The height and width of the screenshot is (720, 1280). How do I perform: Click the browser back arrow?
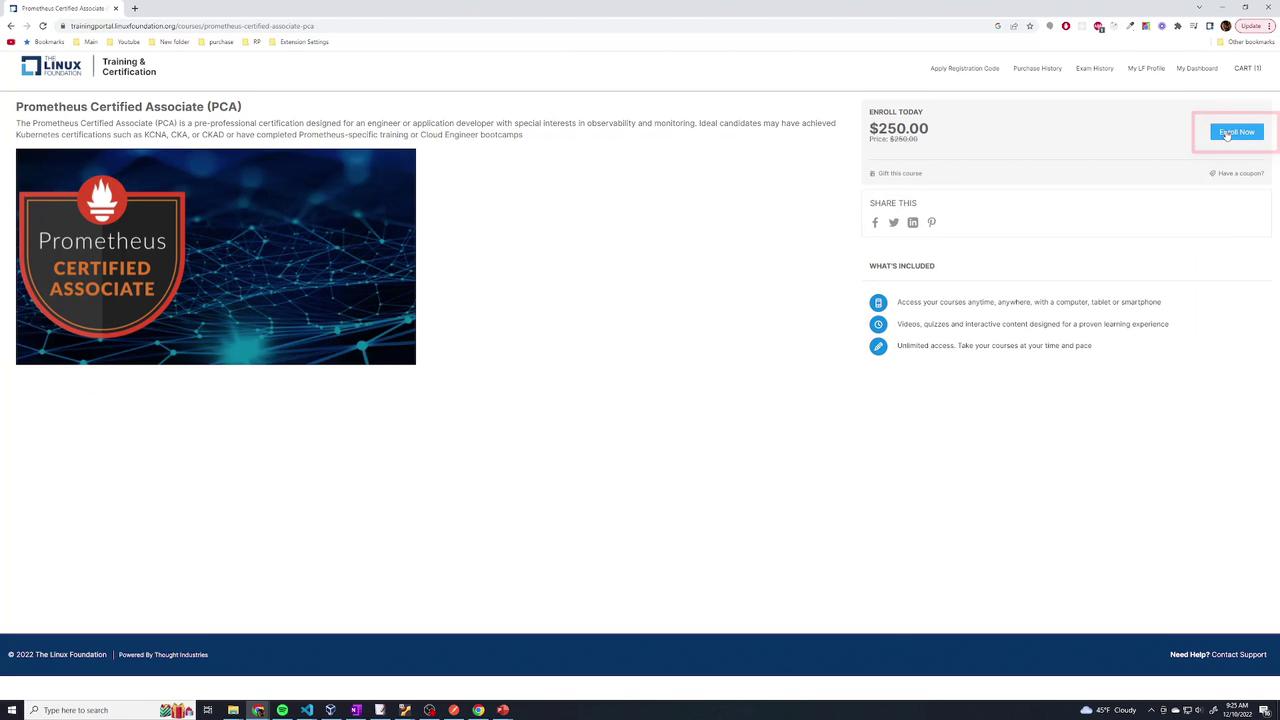[x=11, y=26]
